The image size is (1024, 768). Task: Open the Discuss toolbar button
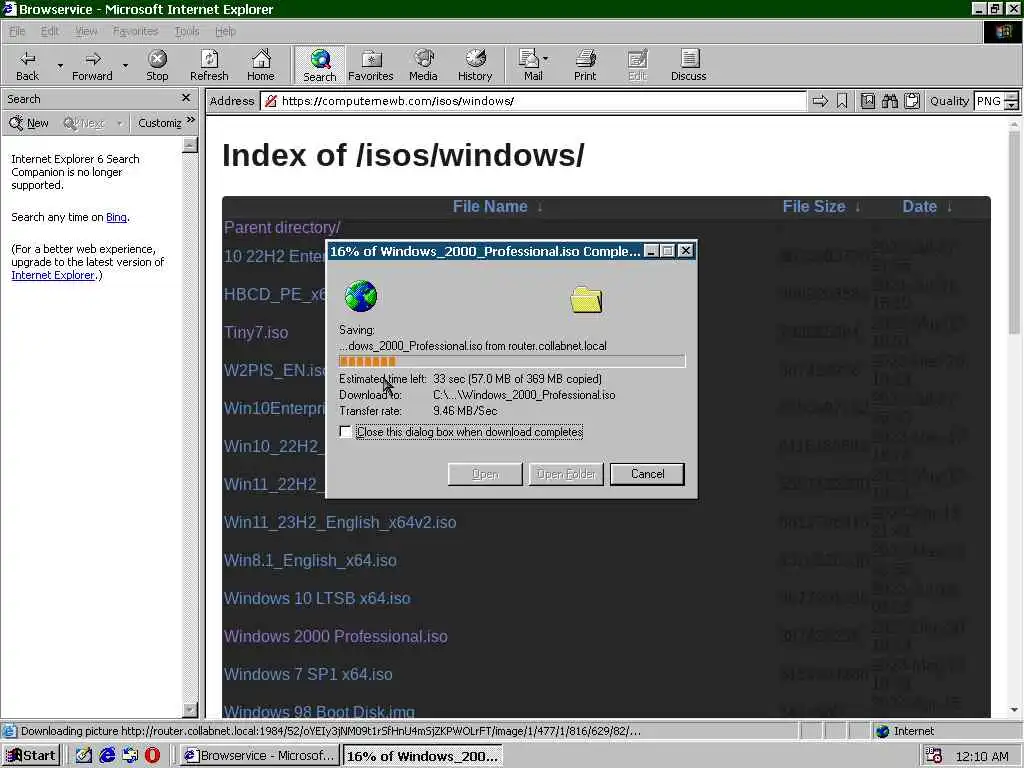[688, 65]
